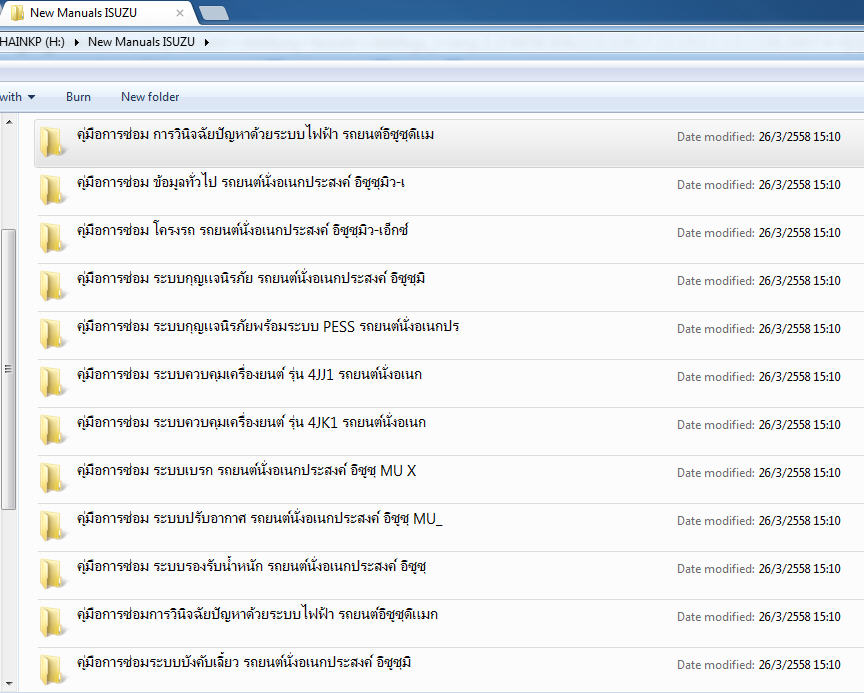This screenshot has height=693, width=864.
Task: Select row คู่มือการซ่อมระบบบังคับเลี้ยว
Action: pos(449,669)
